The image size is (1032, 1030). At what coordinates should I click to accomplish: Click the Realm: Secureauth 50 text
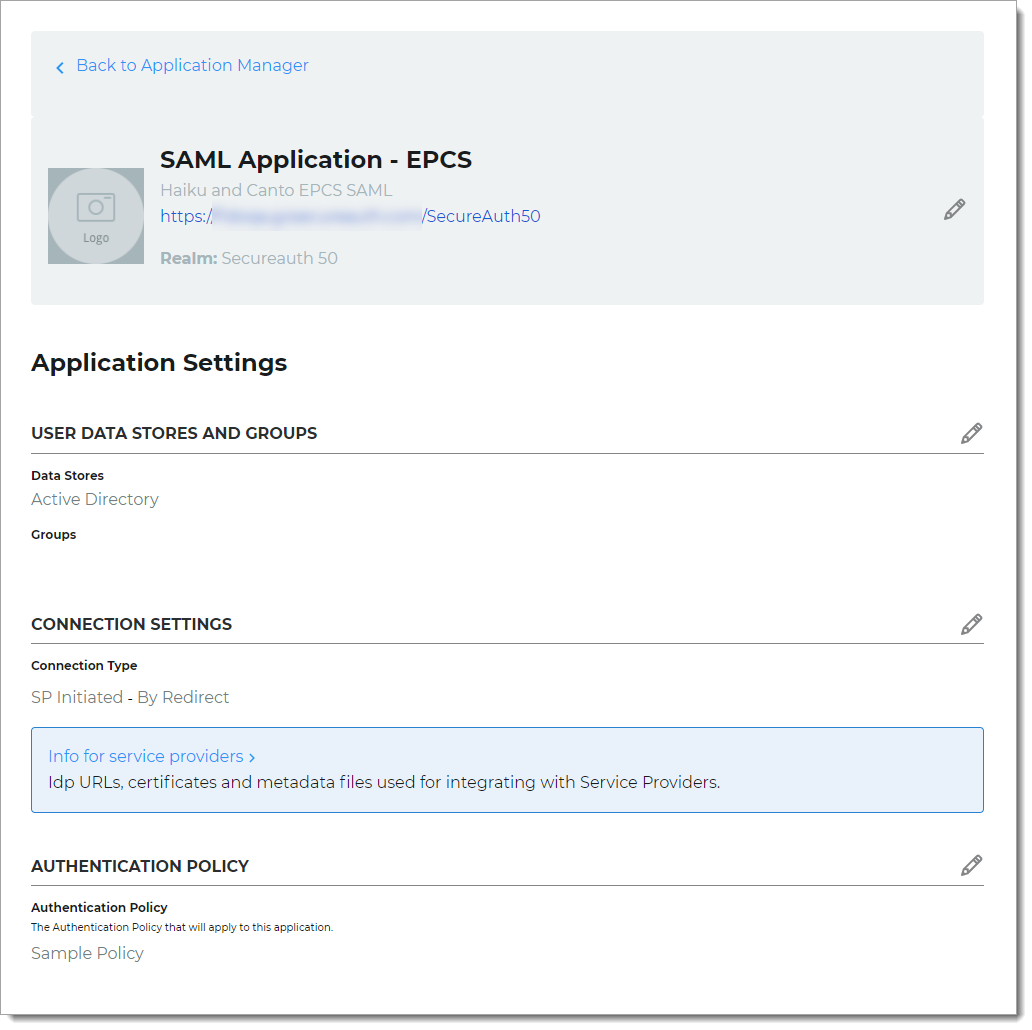pos(249,258)
